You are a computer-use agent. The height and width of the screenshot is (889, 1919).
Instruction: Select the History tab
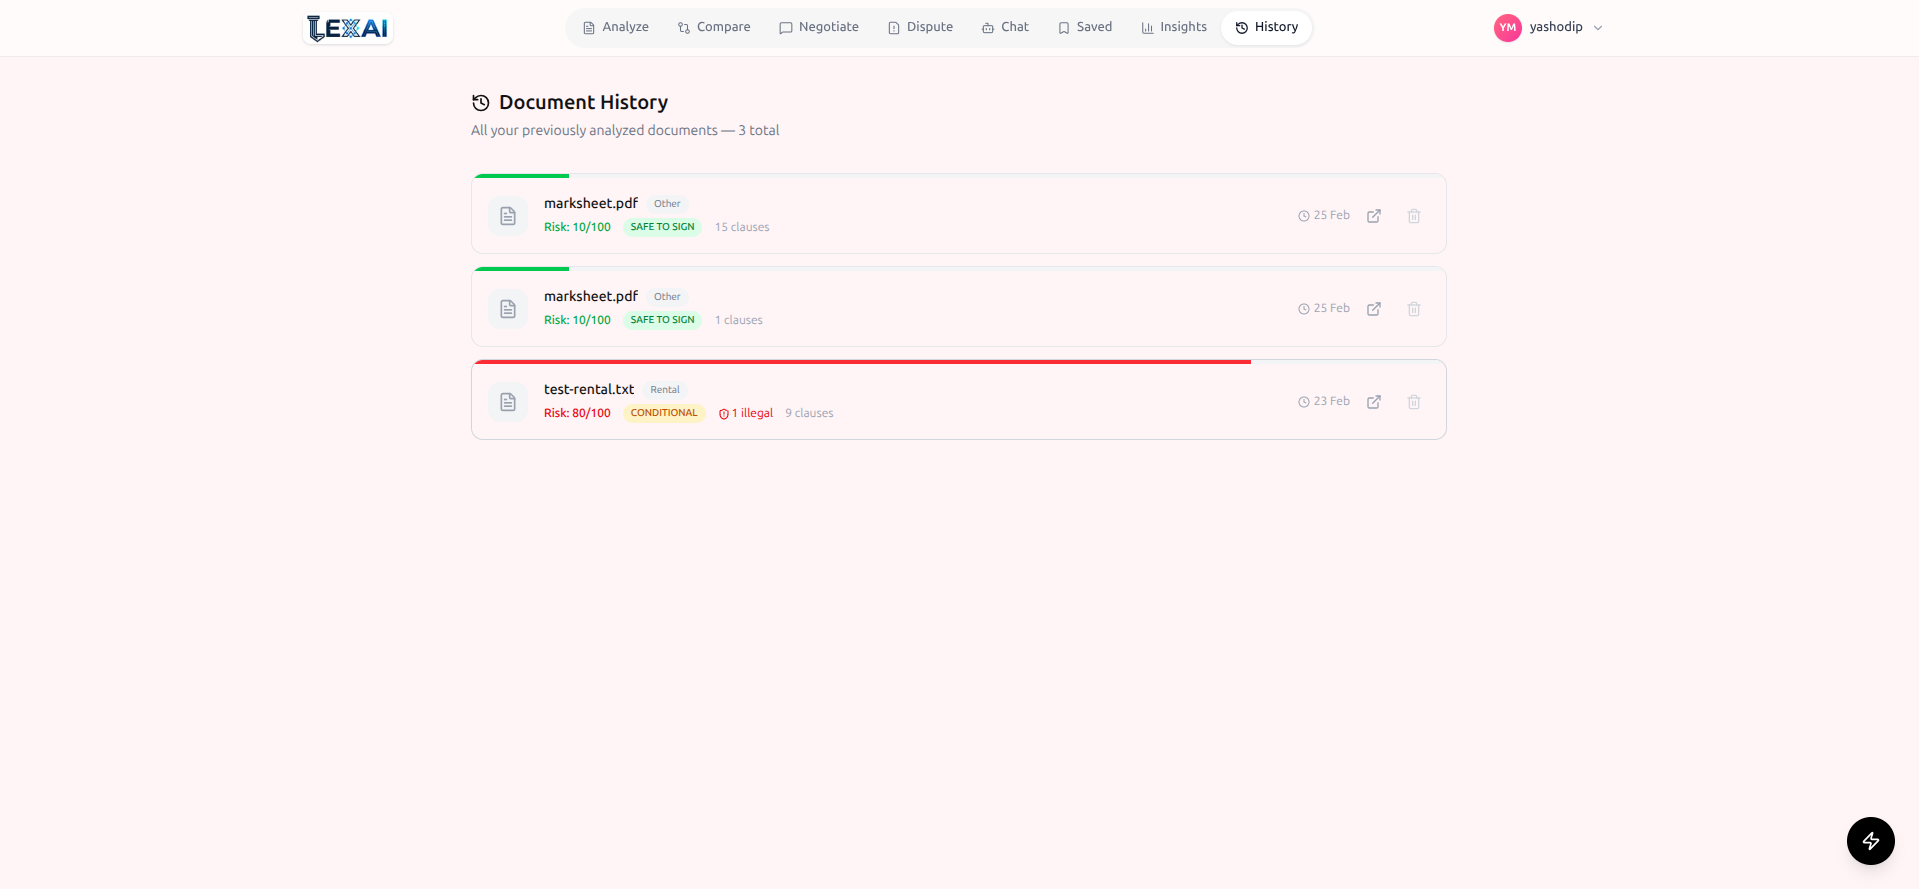coord(1267,27)
